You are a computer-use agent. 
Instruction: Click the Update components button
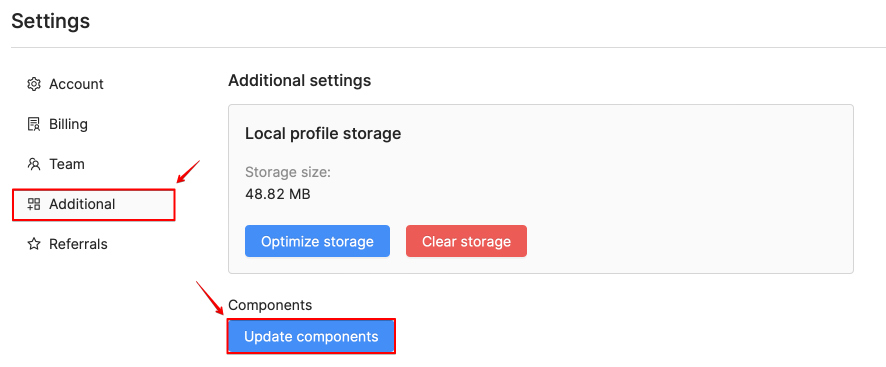311,336
